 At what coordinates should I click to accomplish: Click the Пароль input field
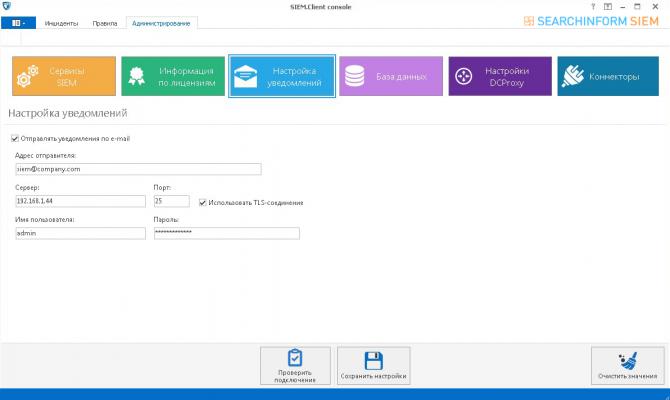coord(227,233)
